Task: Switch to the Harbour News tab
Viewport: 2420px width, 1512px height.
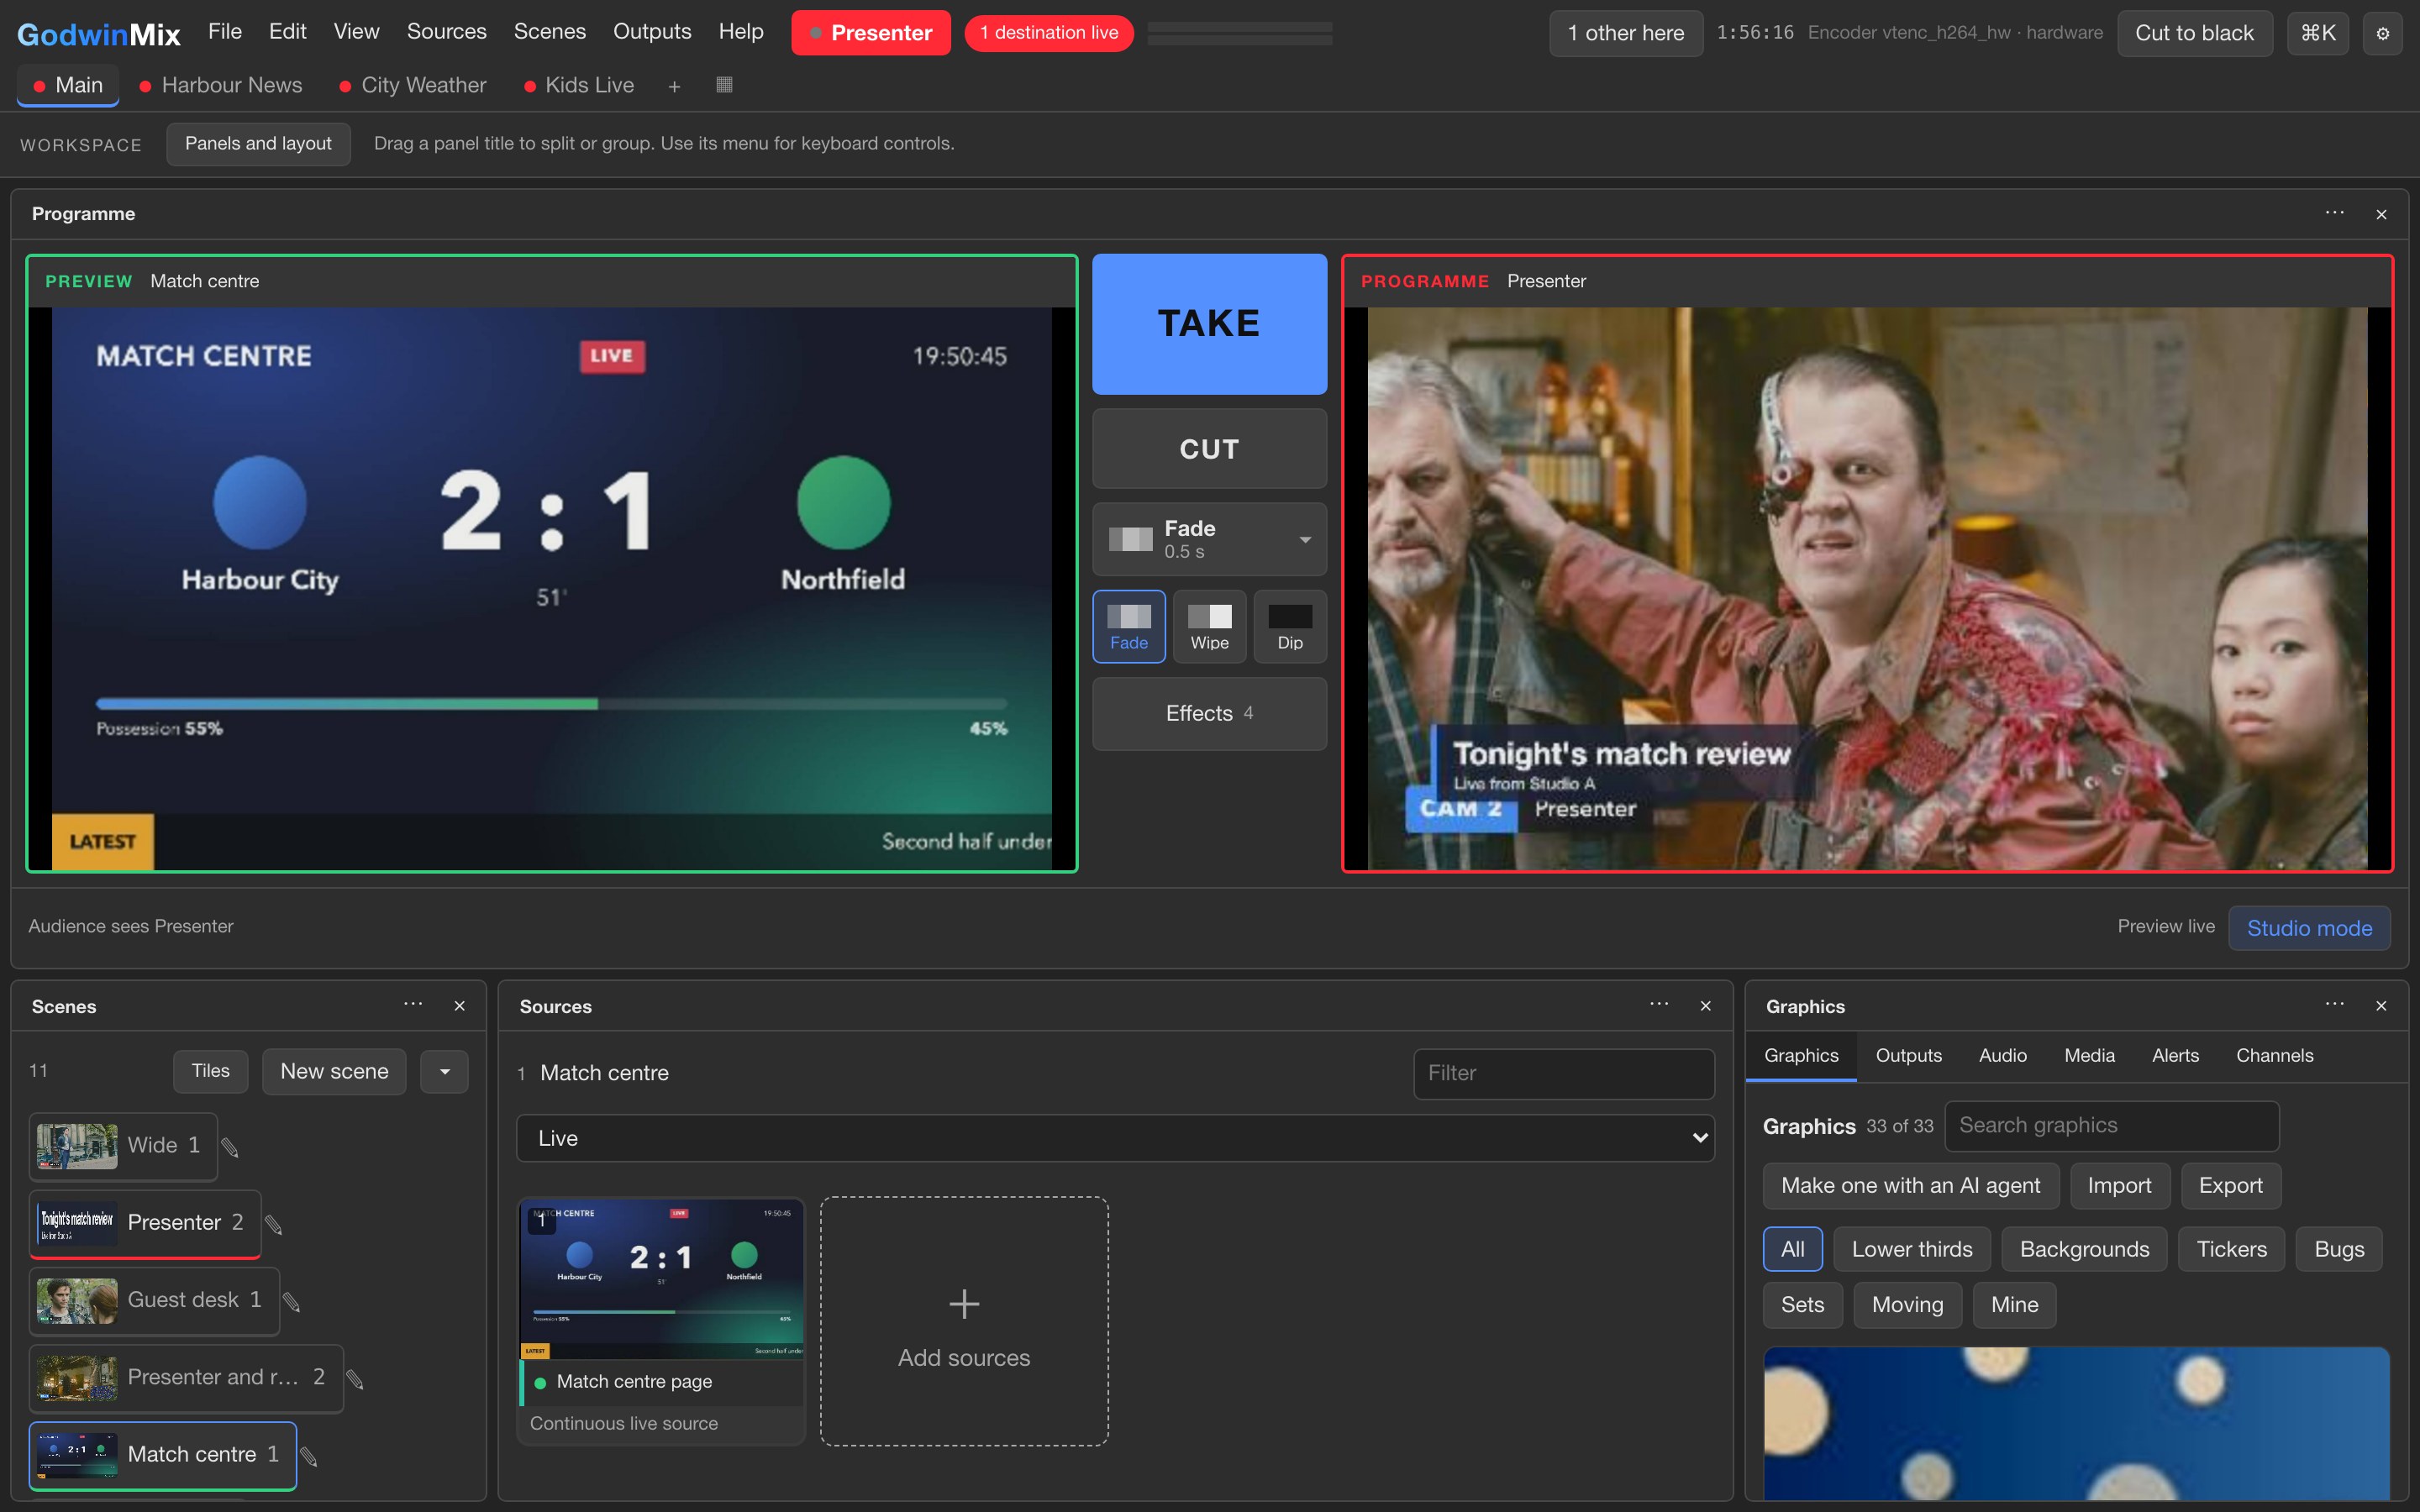Action: point(221,85)
